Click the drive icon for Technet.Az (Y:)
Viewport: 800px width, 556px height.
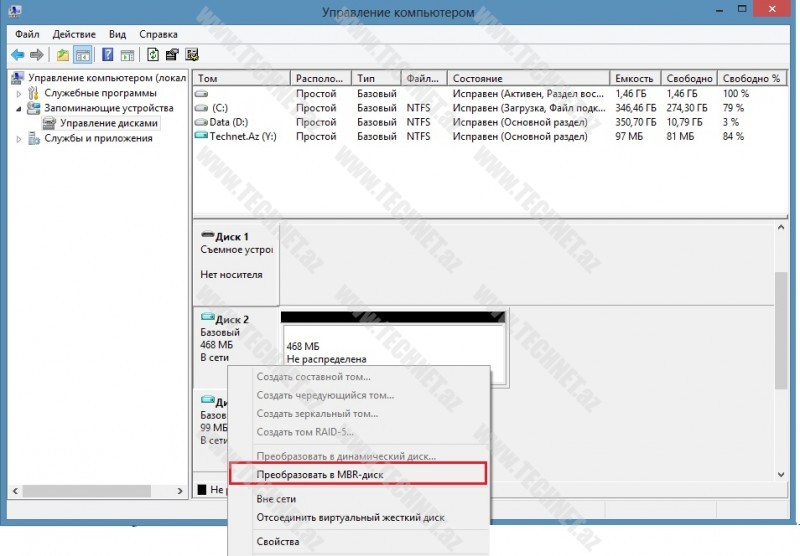(202, 136)
